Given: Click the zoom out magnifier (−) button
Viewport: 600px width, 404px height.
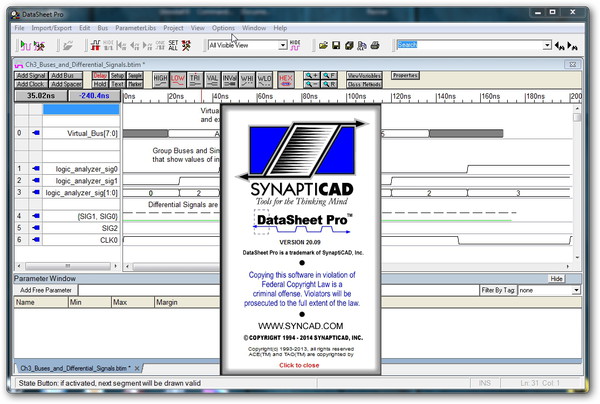Looking at the screenshot, I should coord(312,84).
